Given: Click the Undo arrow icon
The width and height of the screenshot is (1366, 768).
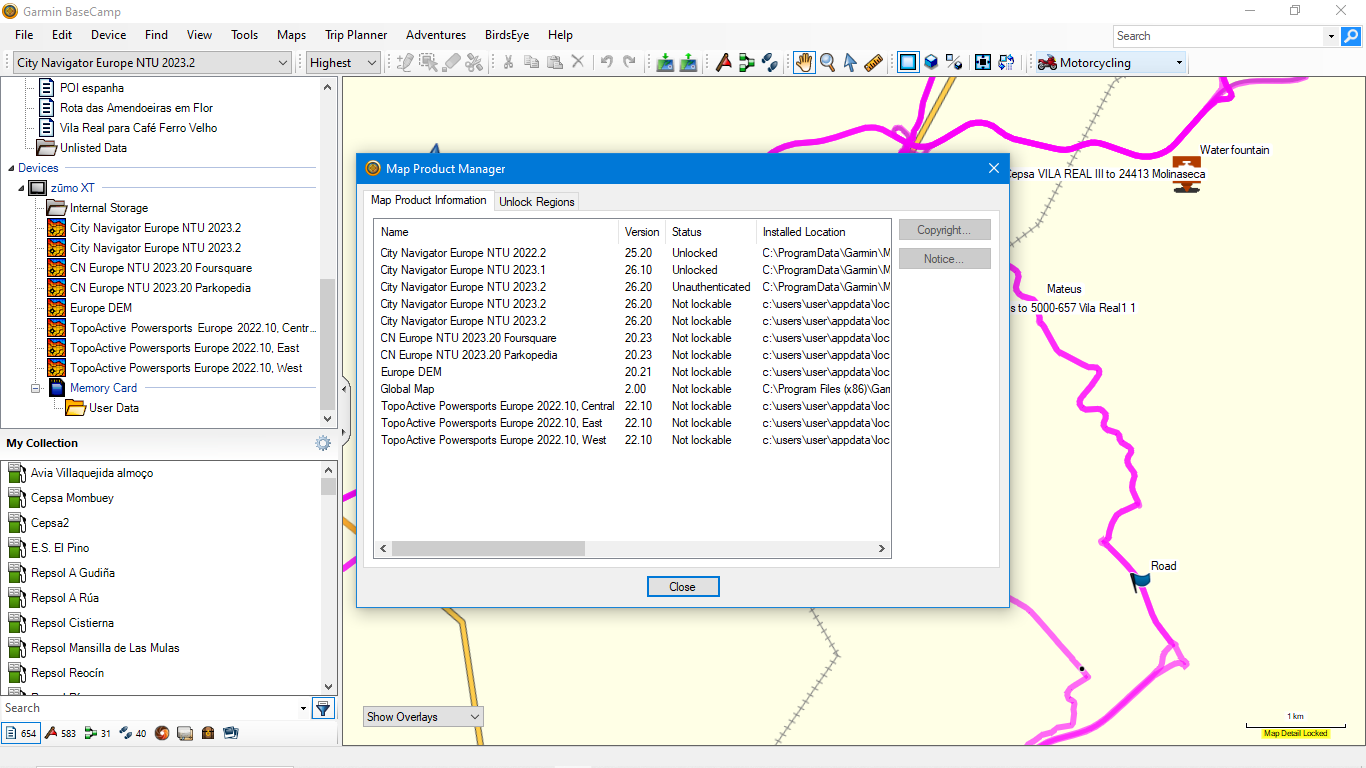Looking at the screenshot, I should pyautogui.click(x=606, y=62).
